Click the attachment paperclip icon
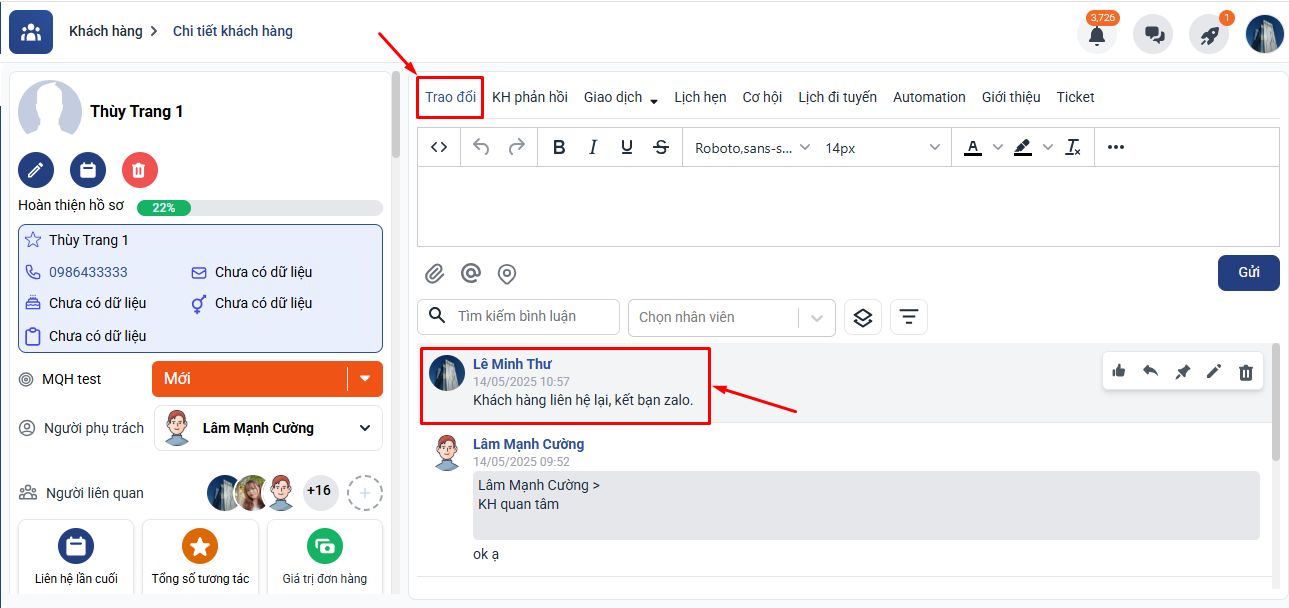 (434, 274)
